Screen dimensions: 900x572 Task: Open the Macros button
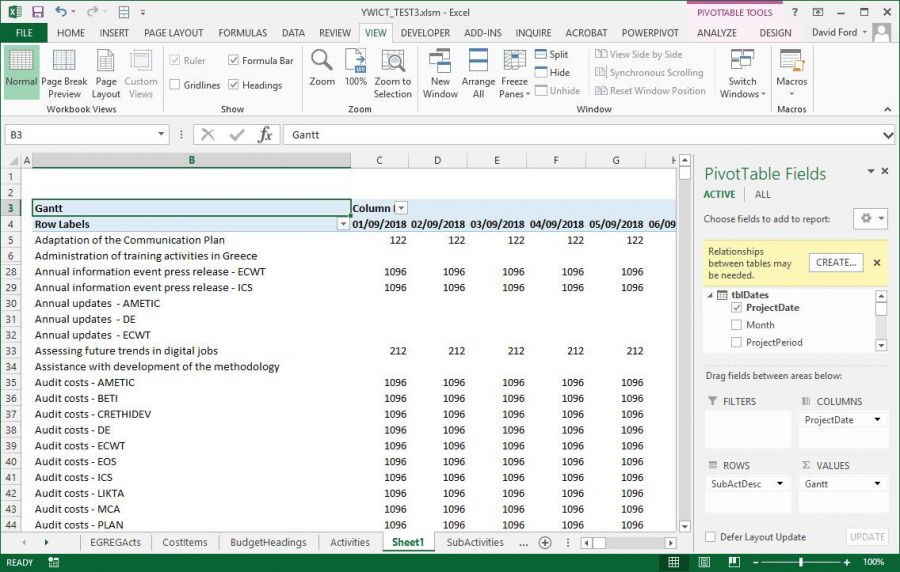[792, 73]
